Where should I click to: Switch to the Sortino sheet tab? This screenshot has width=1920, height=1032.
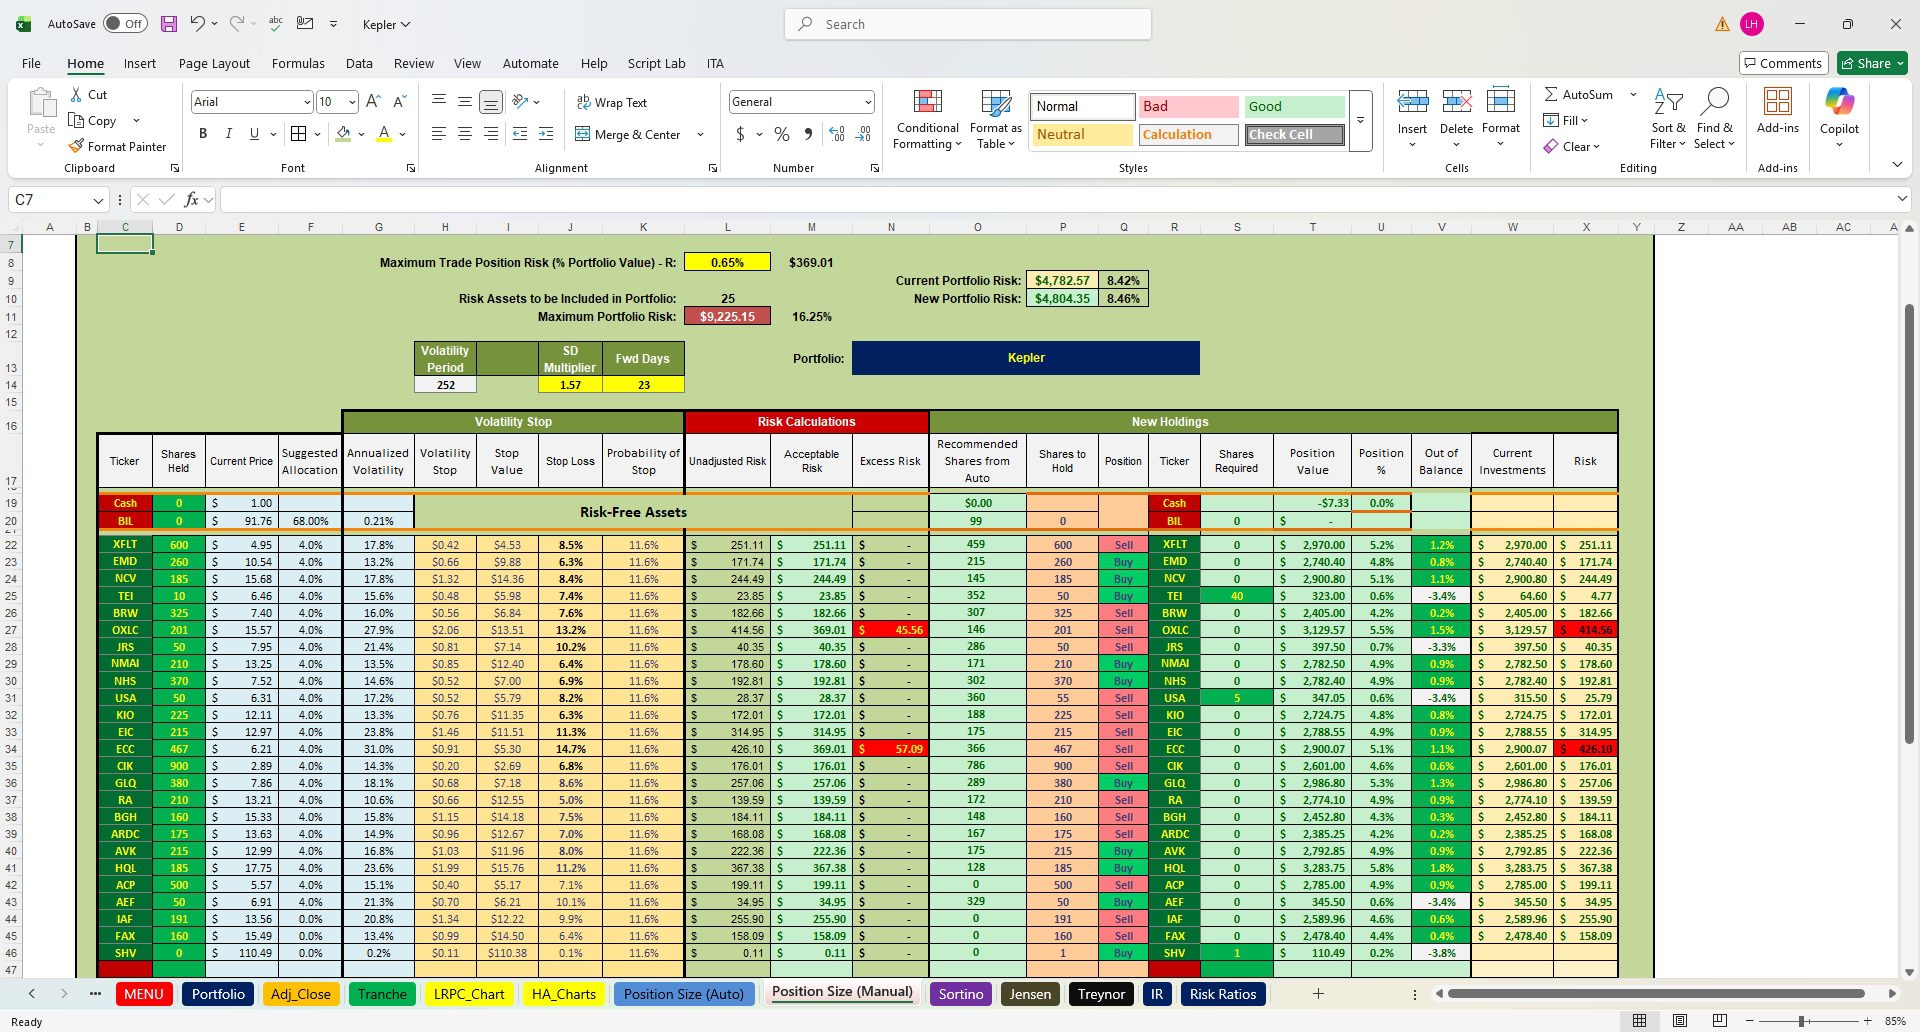961,994
